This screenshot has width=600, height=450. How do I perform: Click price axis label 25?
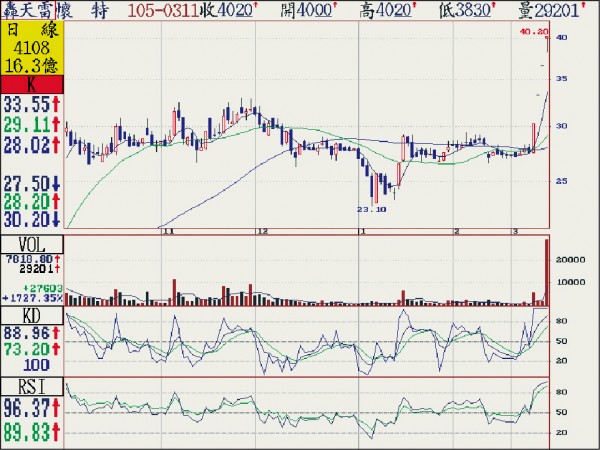[562, 181]
